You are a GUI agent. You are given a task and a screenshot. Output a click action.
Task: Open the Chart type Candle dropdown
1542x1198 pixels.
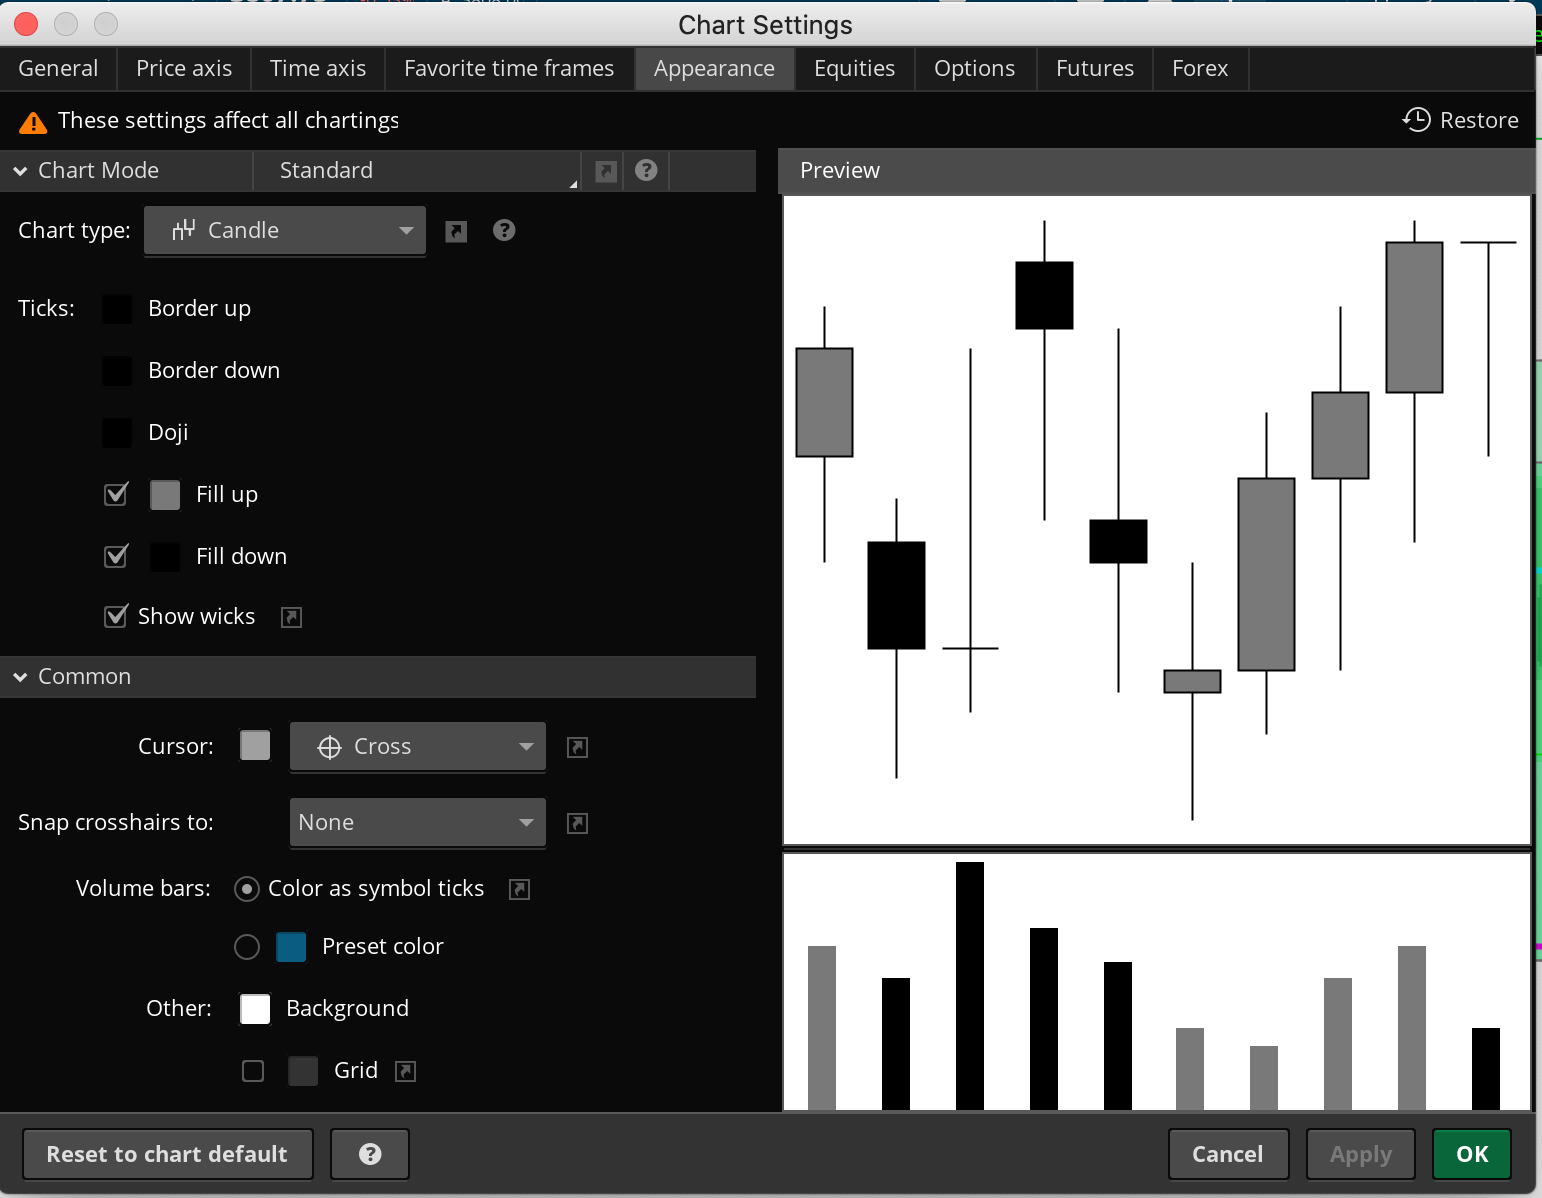point(285,231)
